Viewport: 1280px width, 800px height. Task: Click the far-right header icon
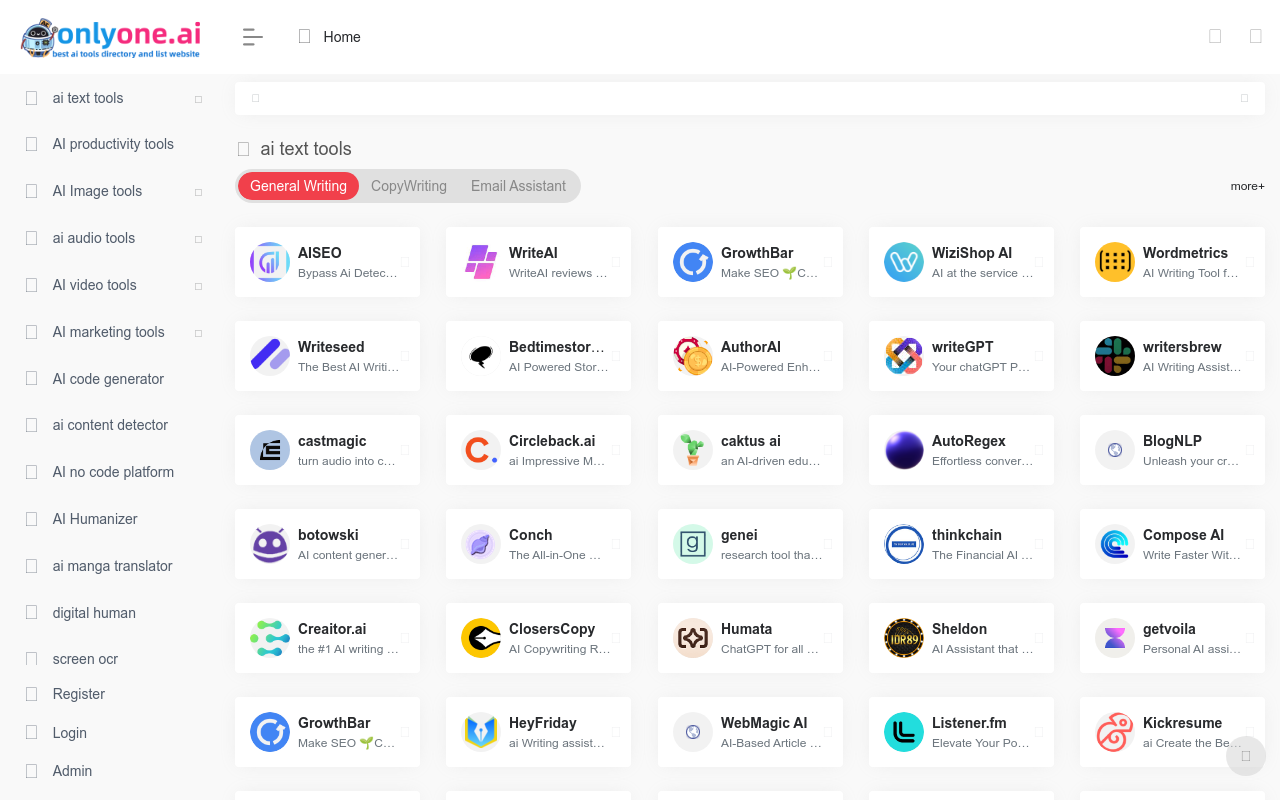[x=1256, y=37]
